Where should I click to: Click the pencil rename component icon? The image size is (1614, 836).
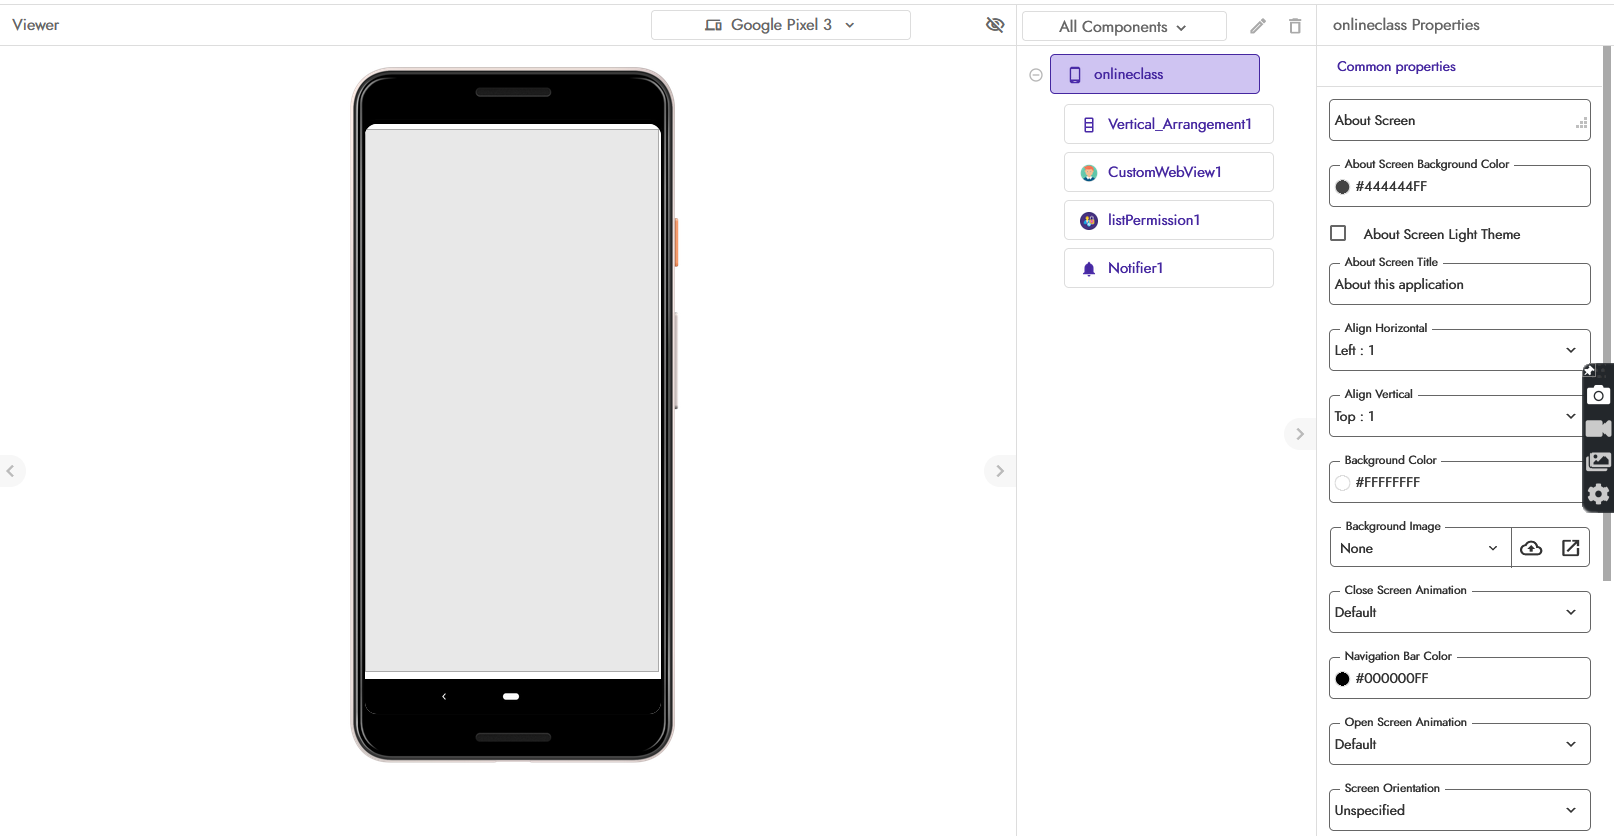tap(1258, 26)
